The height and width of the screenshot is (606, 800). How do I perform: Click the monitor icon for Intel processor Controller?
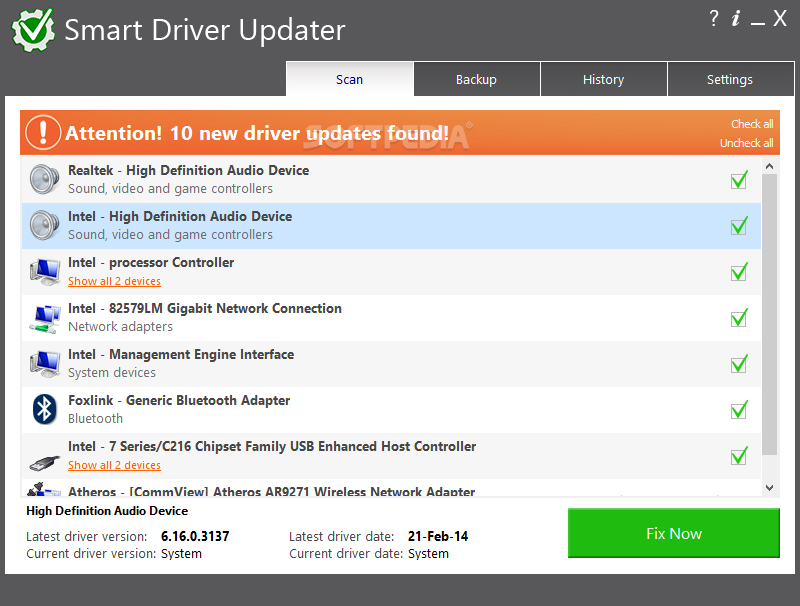pyautogui.click(x=45, y=271)
